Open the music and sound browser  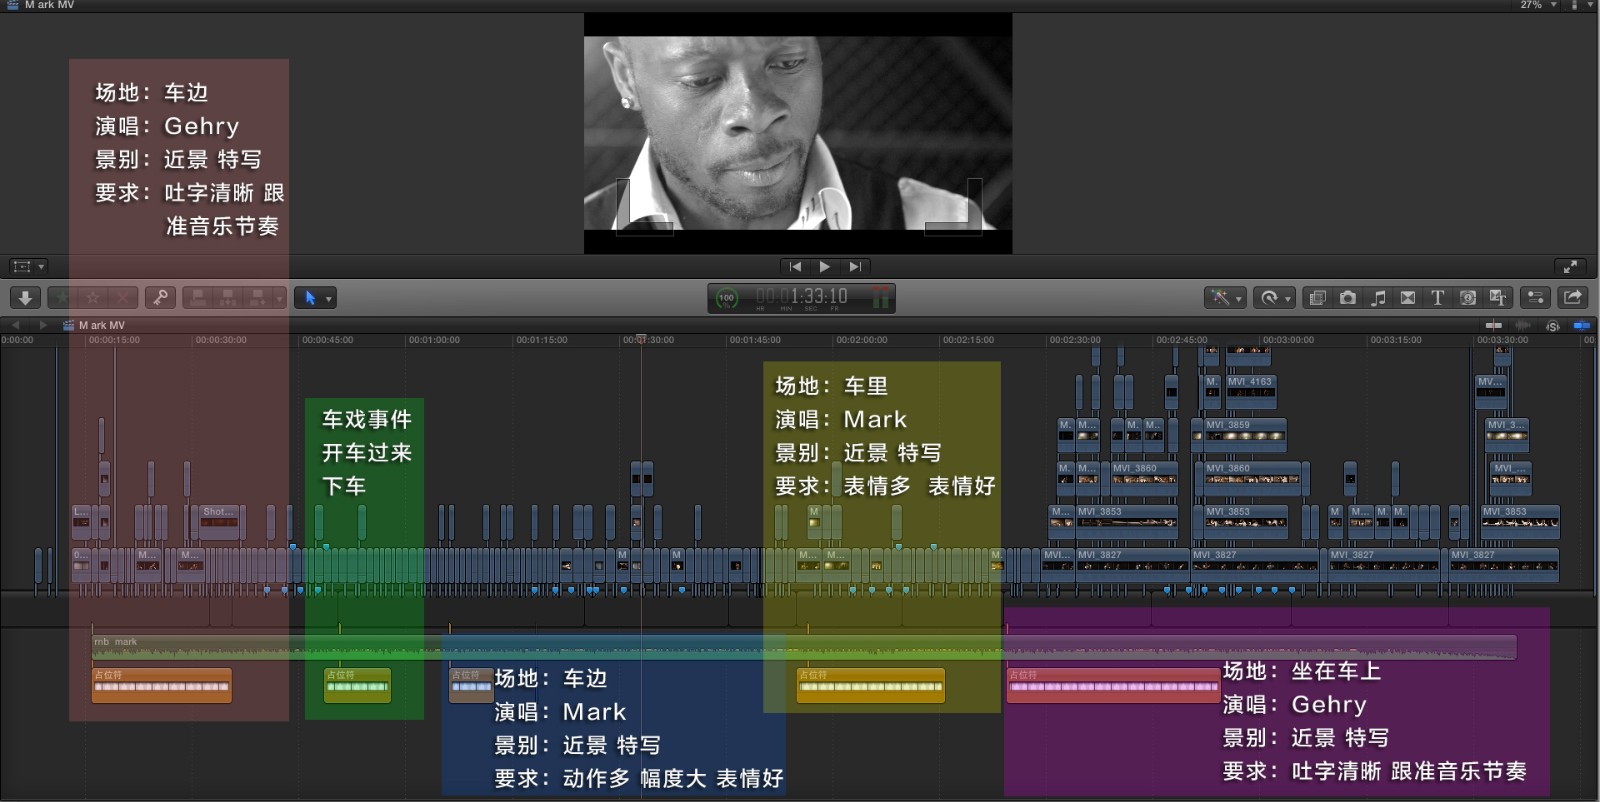[x=1378, y=298]
